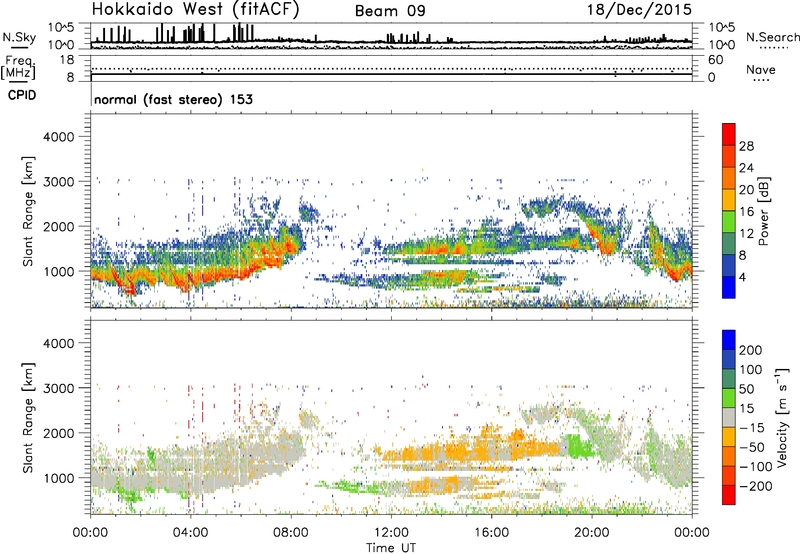Click the 'Time UT' axis title

click(391, 548)
